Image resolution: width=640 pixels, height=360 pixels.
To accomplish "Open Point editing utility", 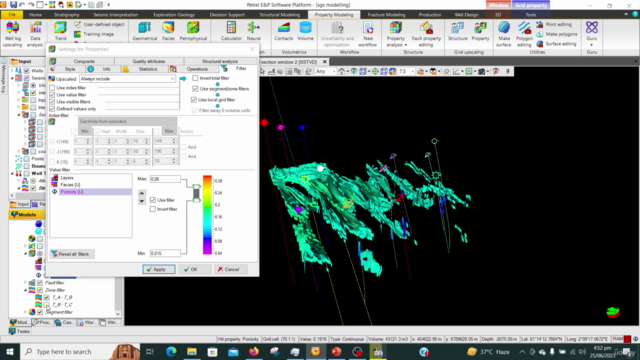I will click(554, 24).
